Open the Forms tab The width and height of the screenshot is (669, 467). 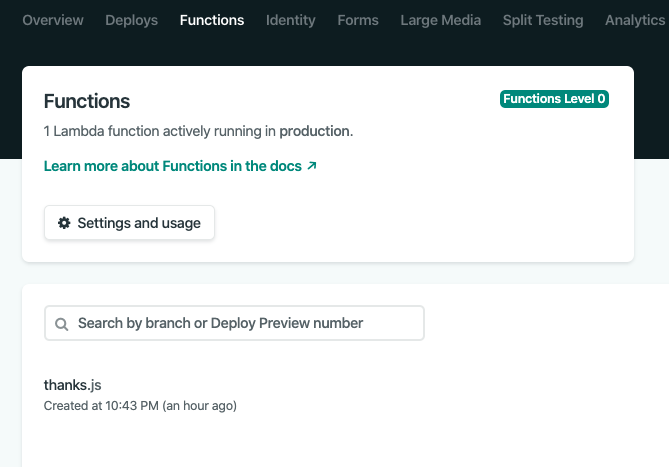click(x=358, y=20)
